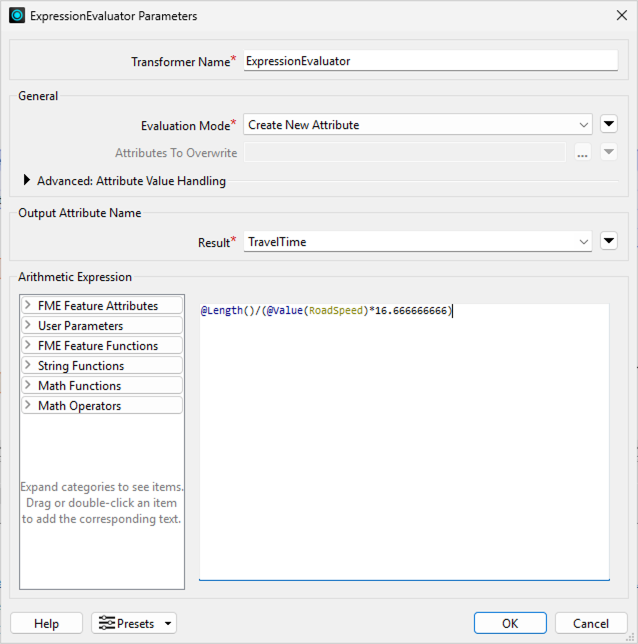Screen dimensions: 638x644
Task: Open Evaluation Mode side arrow menu
Action: pos(608,124)
